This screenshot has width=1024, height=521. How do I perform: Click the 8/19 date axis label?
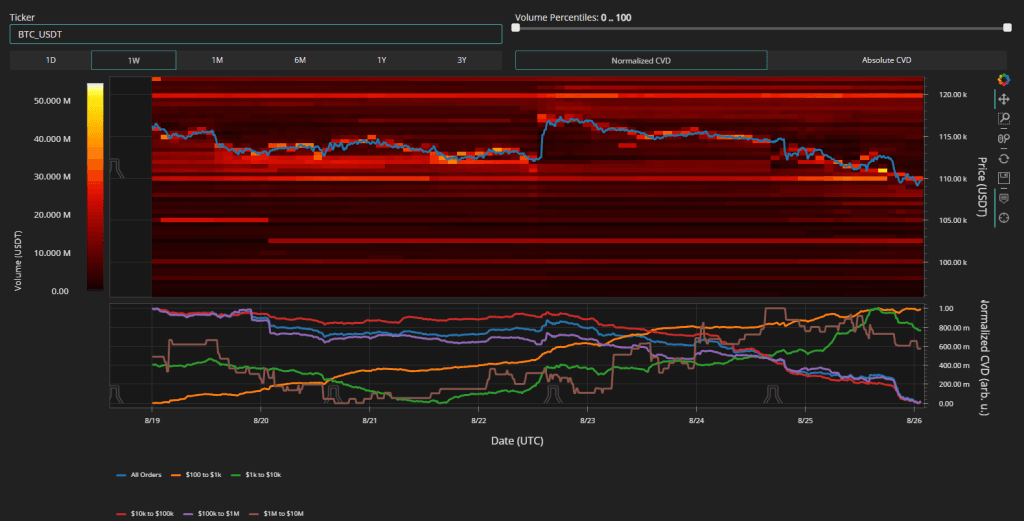point(152,420)
